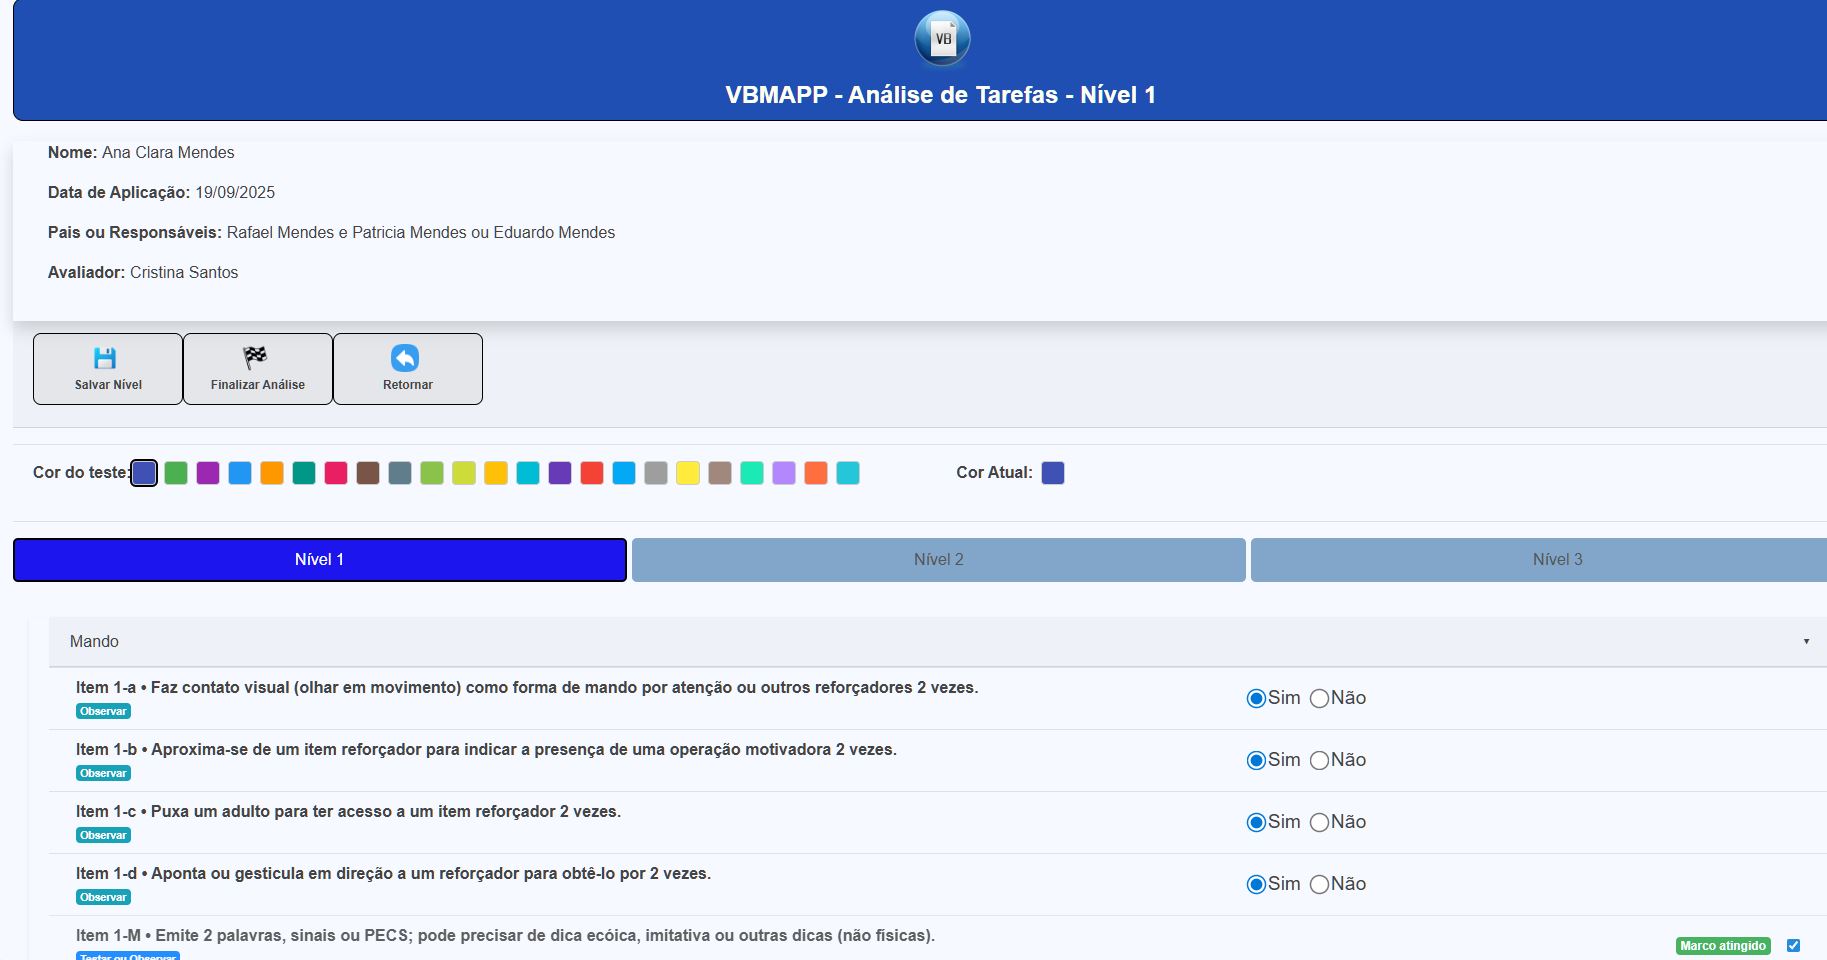The image size is (1827, 960).
Task: Click Observar badge under Item 1-c
Action: 103,835
